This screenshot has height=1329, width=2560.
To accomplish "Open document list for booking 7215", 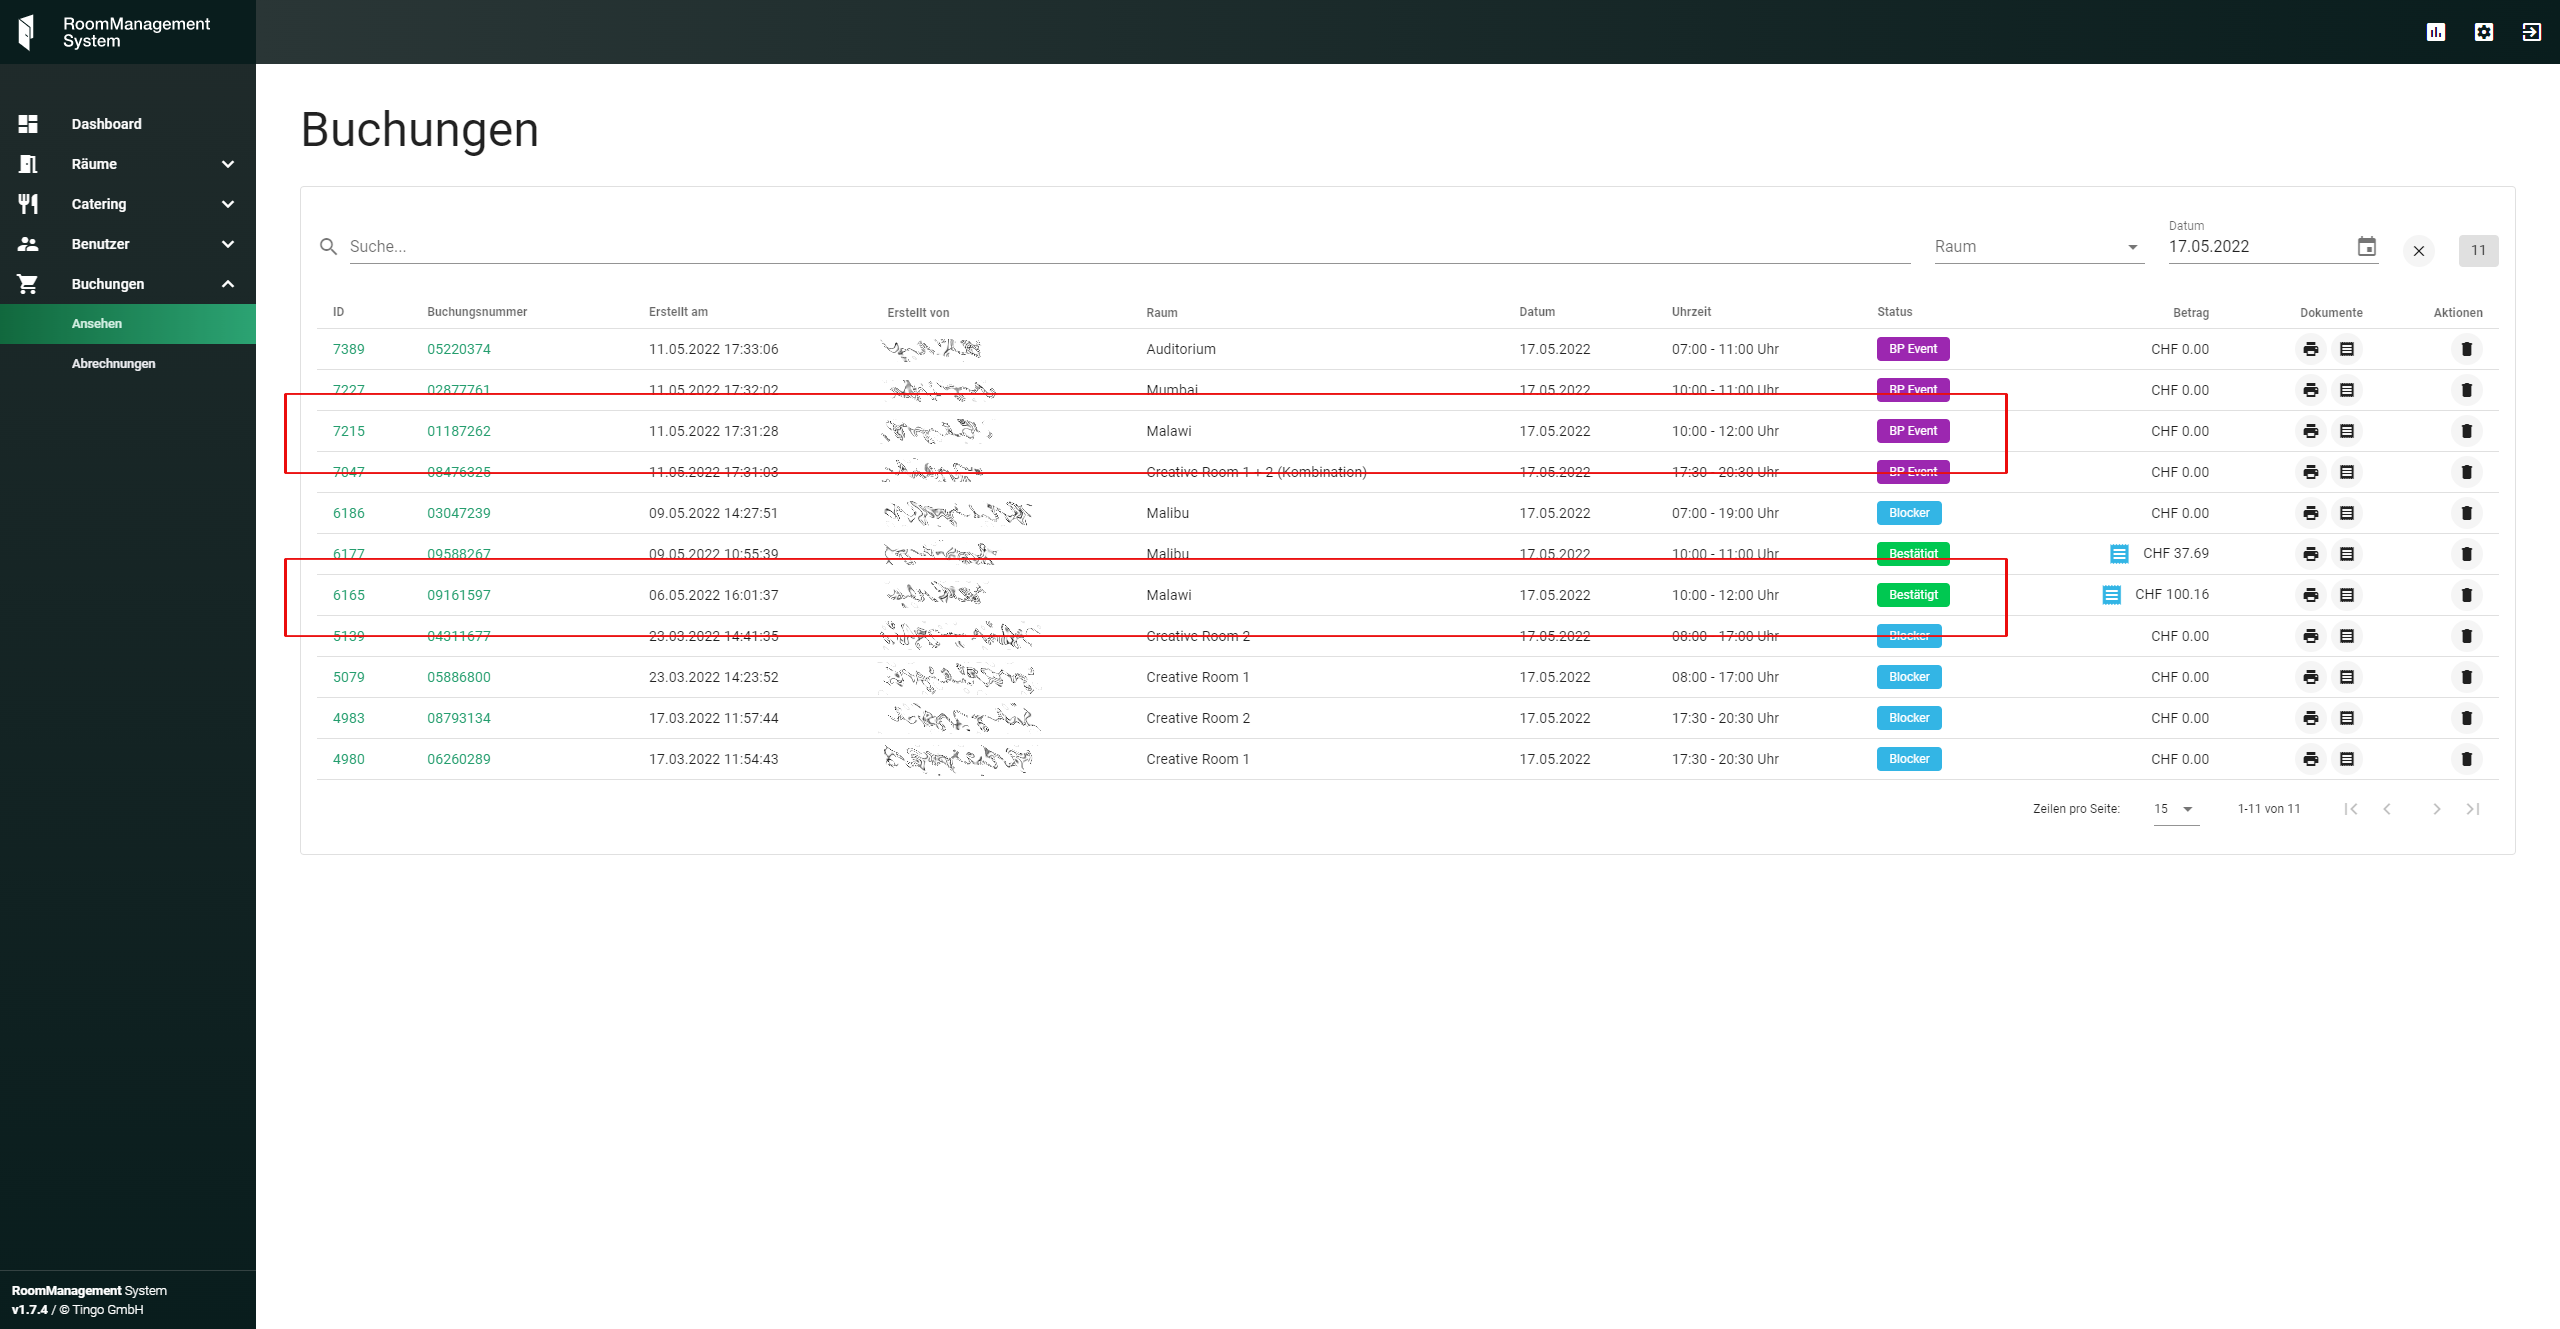I will point(2347,431).
